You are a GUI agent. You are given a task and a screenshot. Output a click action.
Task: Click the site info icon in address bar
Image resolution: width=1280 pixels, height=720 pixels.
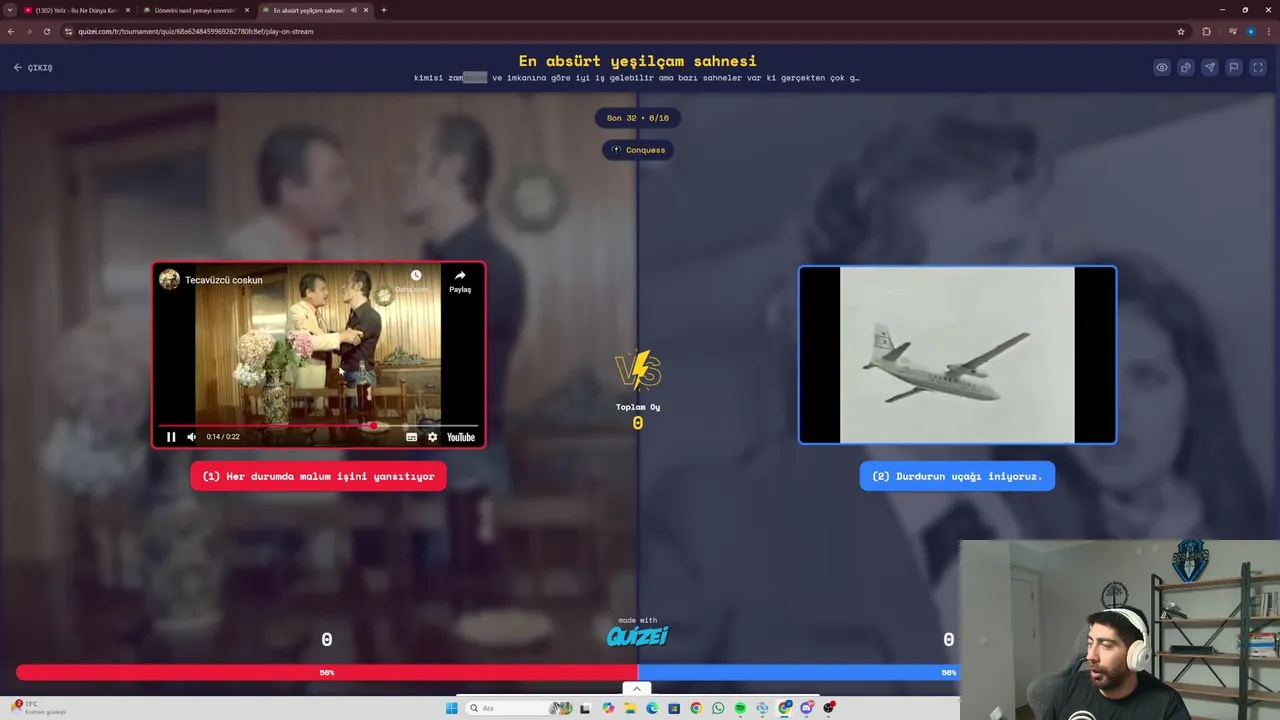(x=69, y=31)
